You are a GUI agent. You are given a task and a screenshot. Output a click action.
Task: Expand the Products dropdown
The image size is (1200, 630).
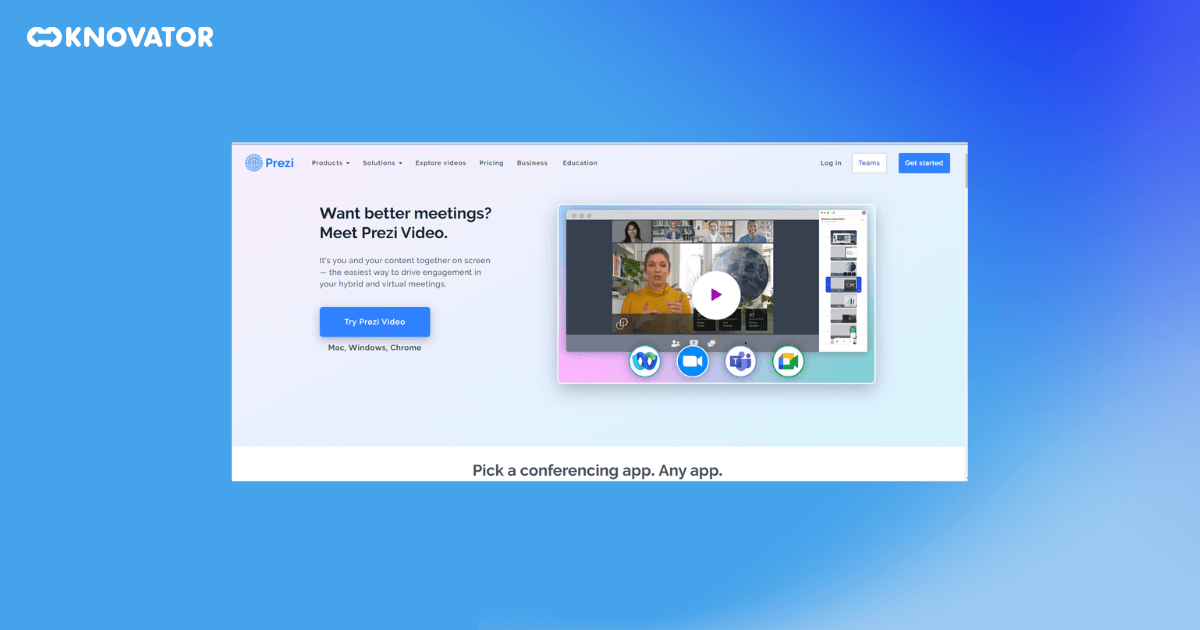click(330, 162)
